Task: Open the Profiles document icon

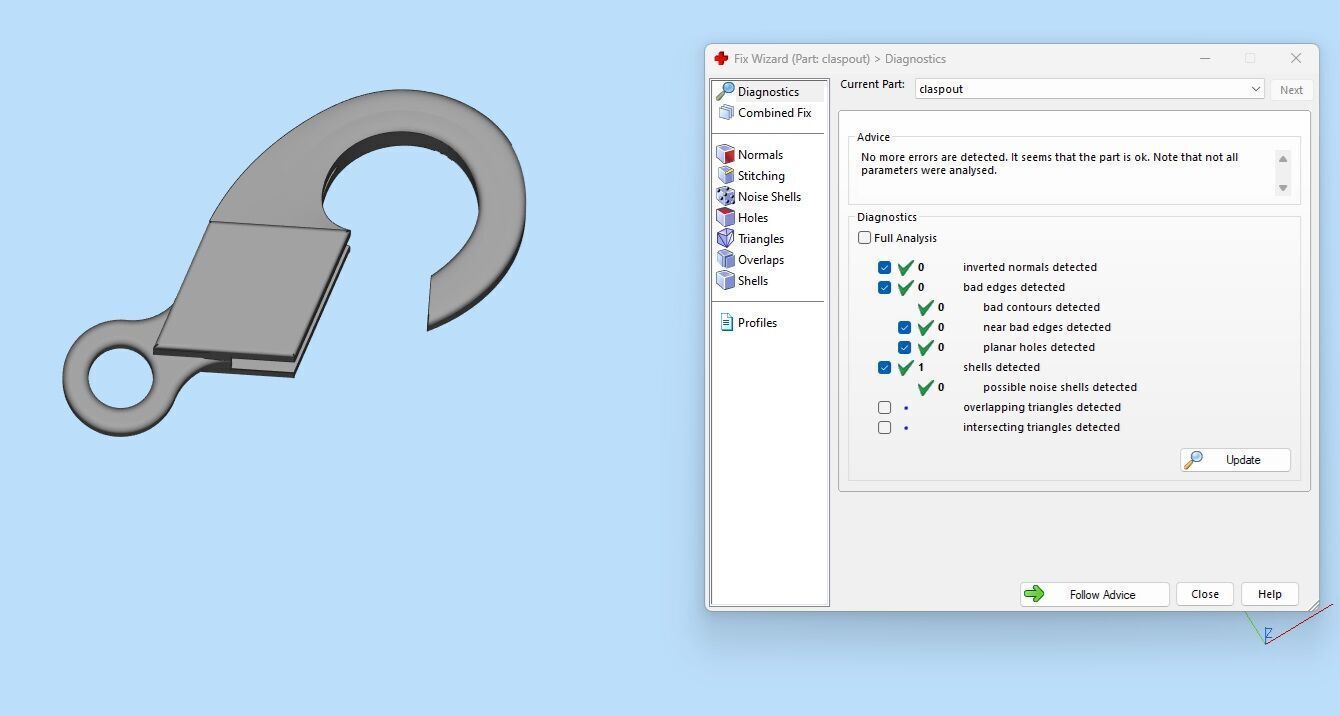Action: (x=726, y=323)
